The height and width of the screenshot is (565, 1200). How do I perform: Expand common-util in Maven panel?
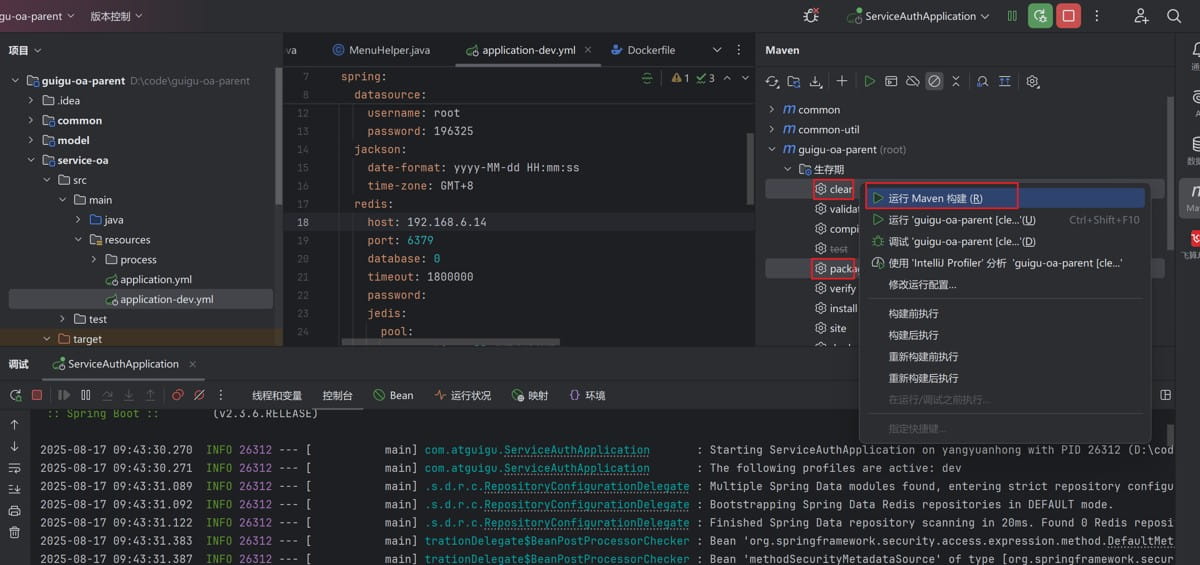pos(771,130)
